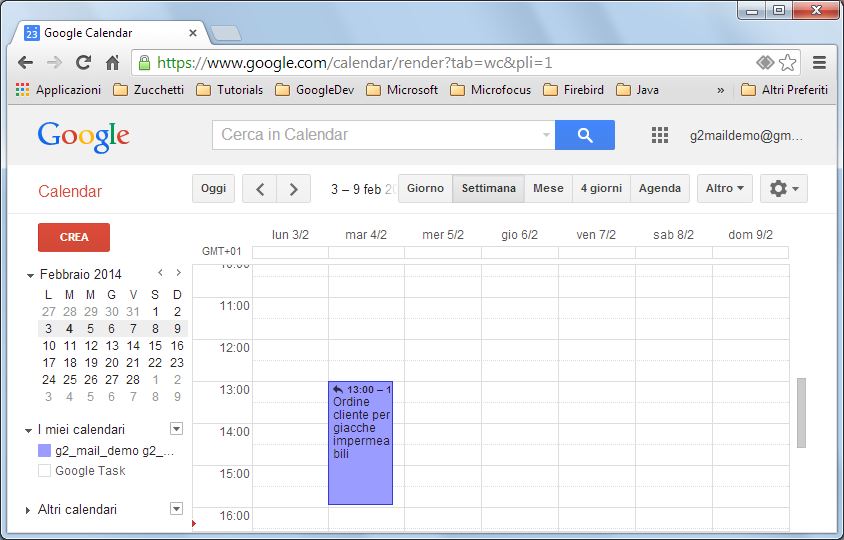Open the settings gear menu

coord(784,188)
